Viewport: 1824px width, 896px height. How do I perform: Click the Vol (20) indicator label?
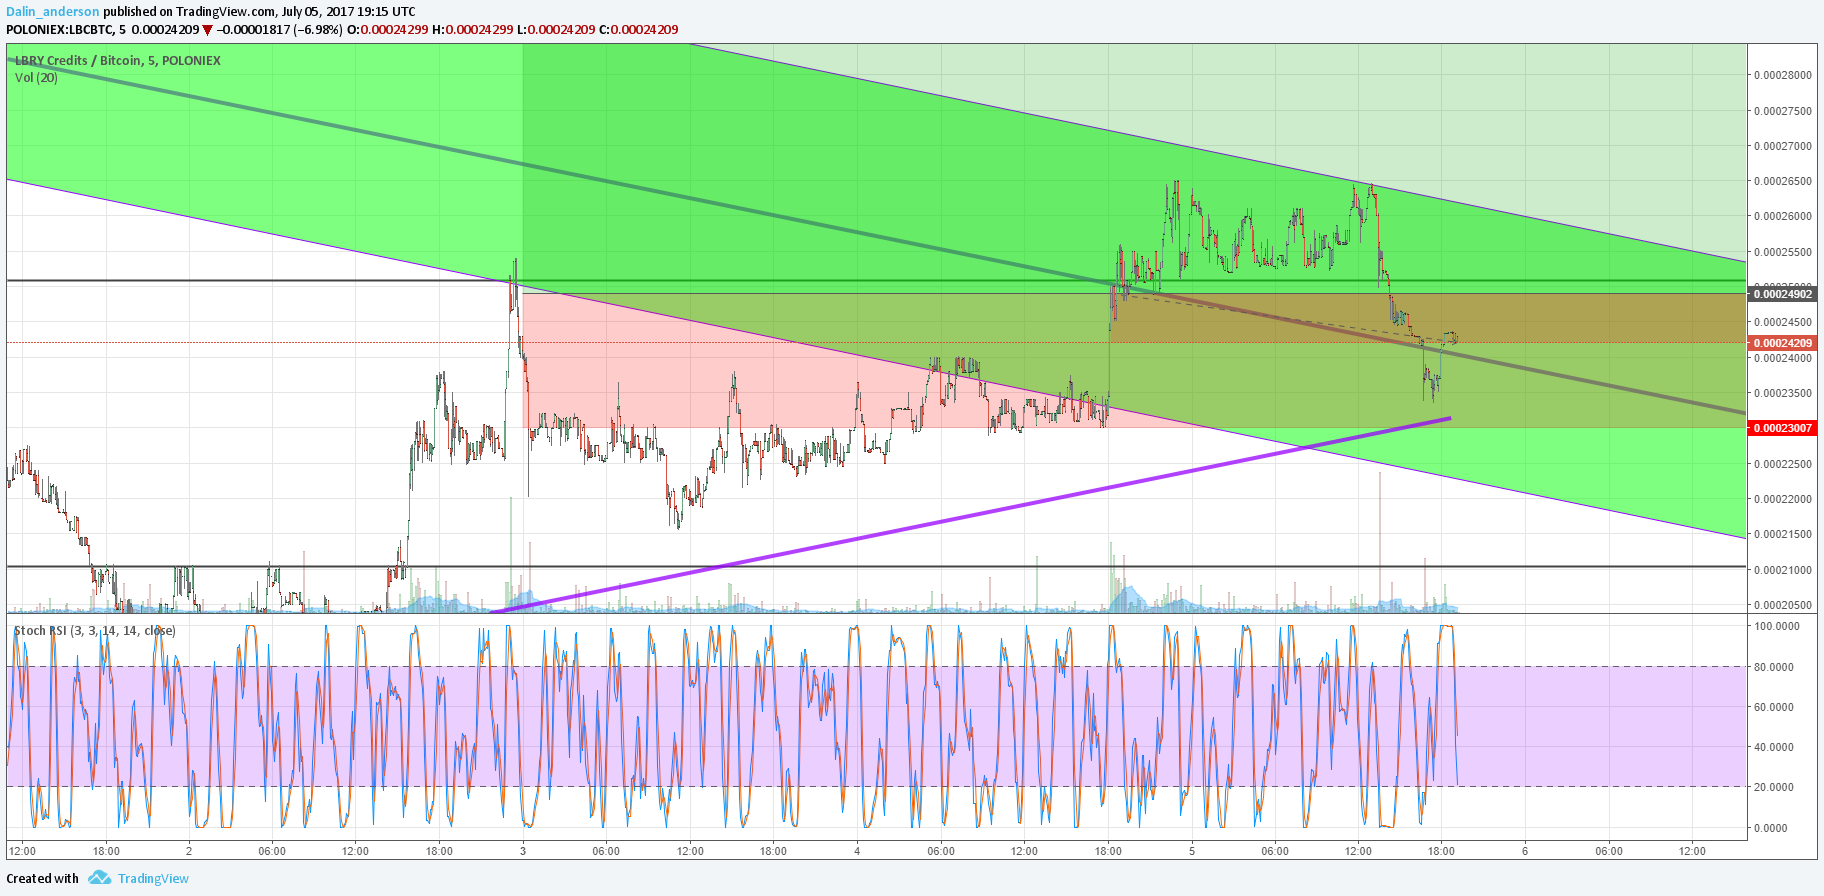point(36,77)
